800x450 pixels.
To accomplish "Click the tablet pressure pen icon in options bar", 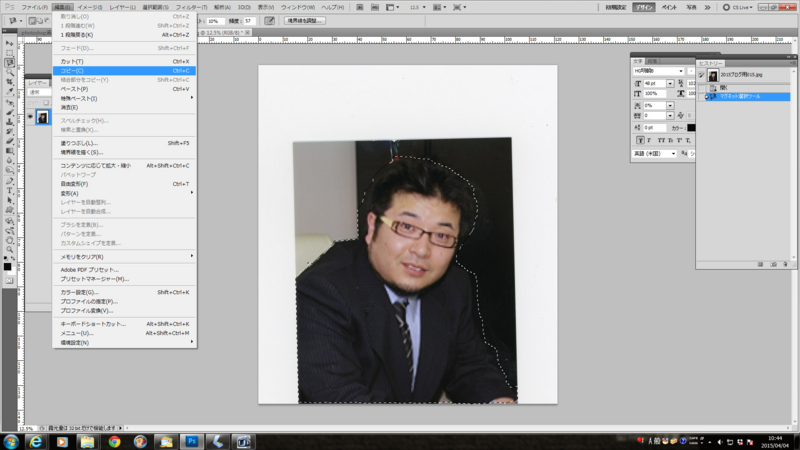I will [269, 21].
